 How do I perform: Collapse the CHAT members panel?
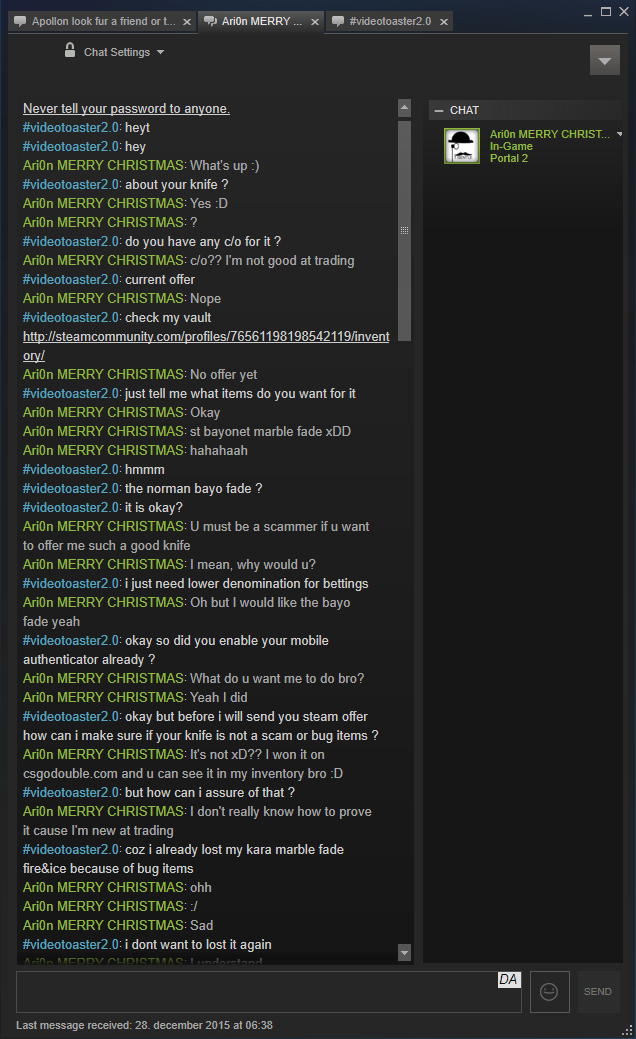pyautogui.click(x=439, y=111)
